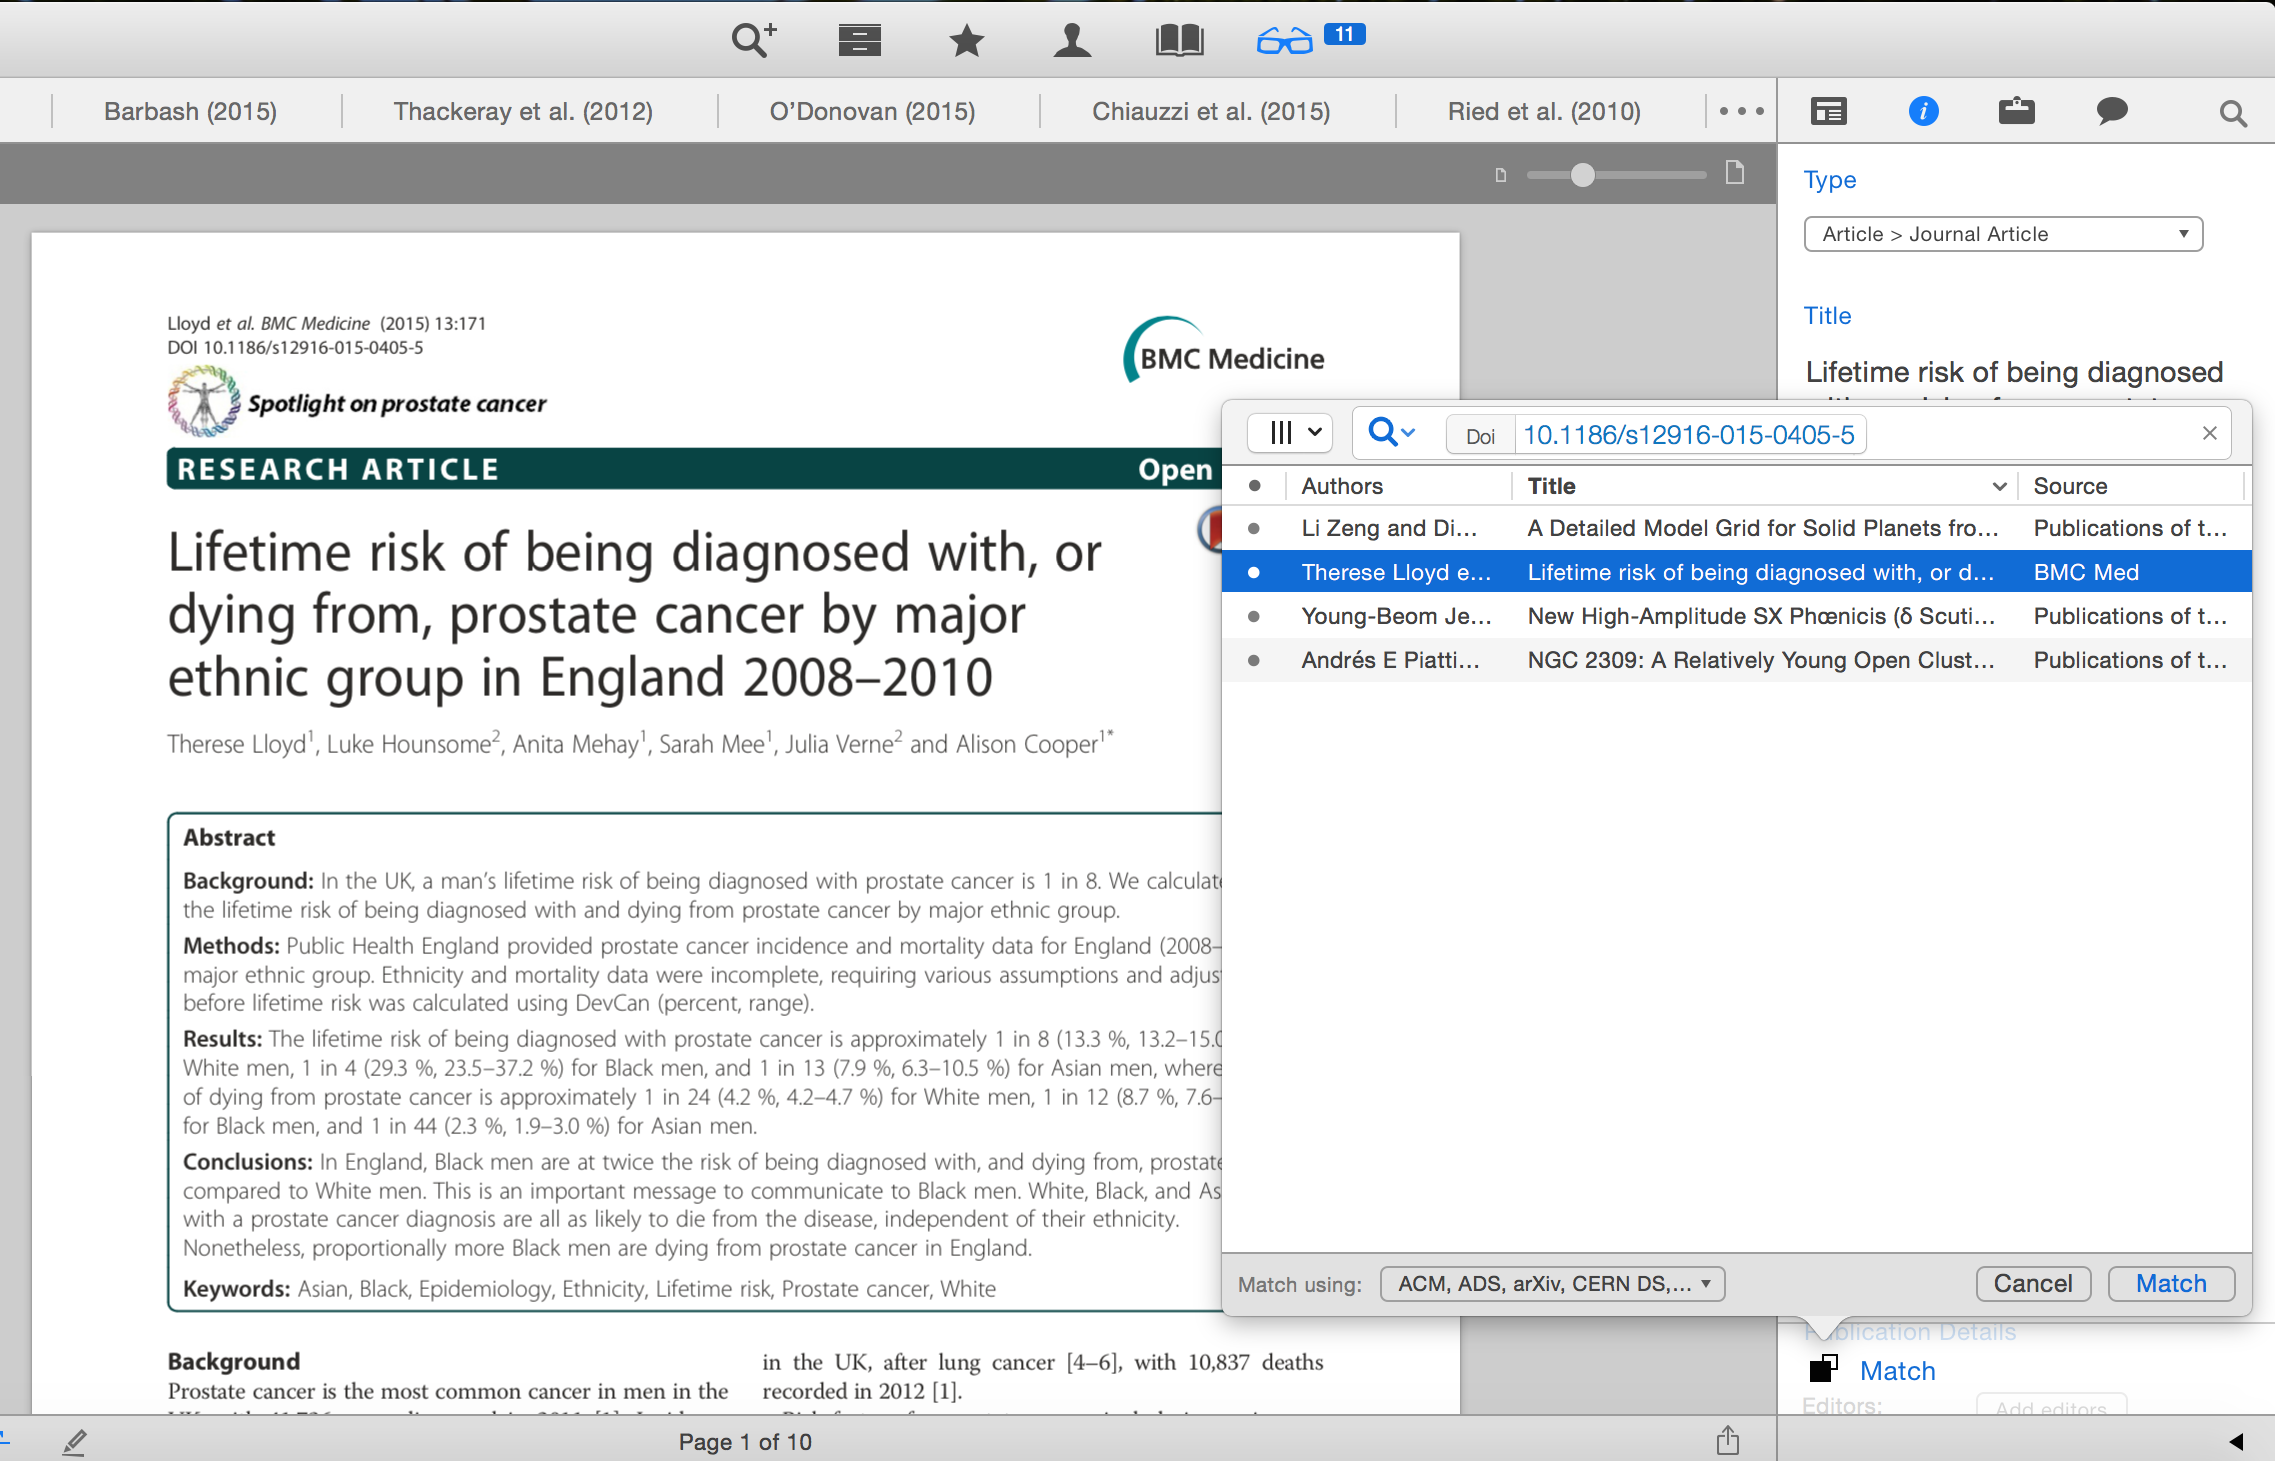The height and width of the screenshot is (1461, 2275).
Task: Click the Match button in popup
Action: tap(2171, 1284)
